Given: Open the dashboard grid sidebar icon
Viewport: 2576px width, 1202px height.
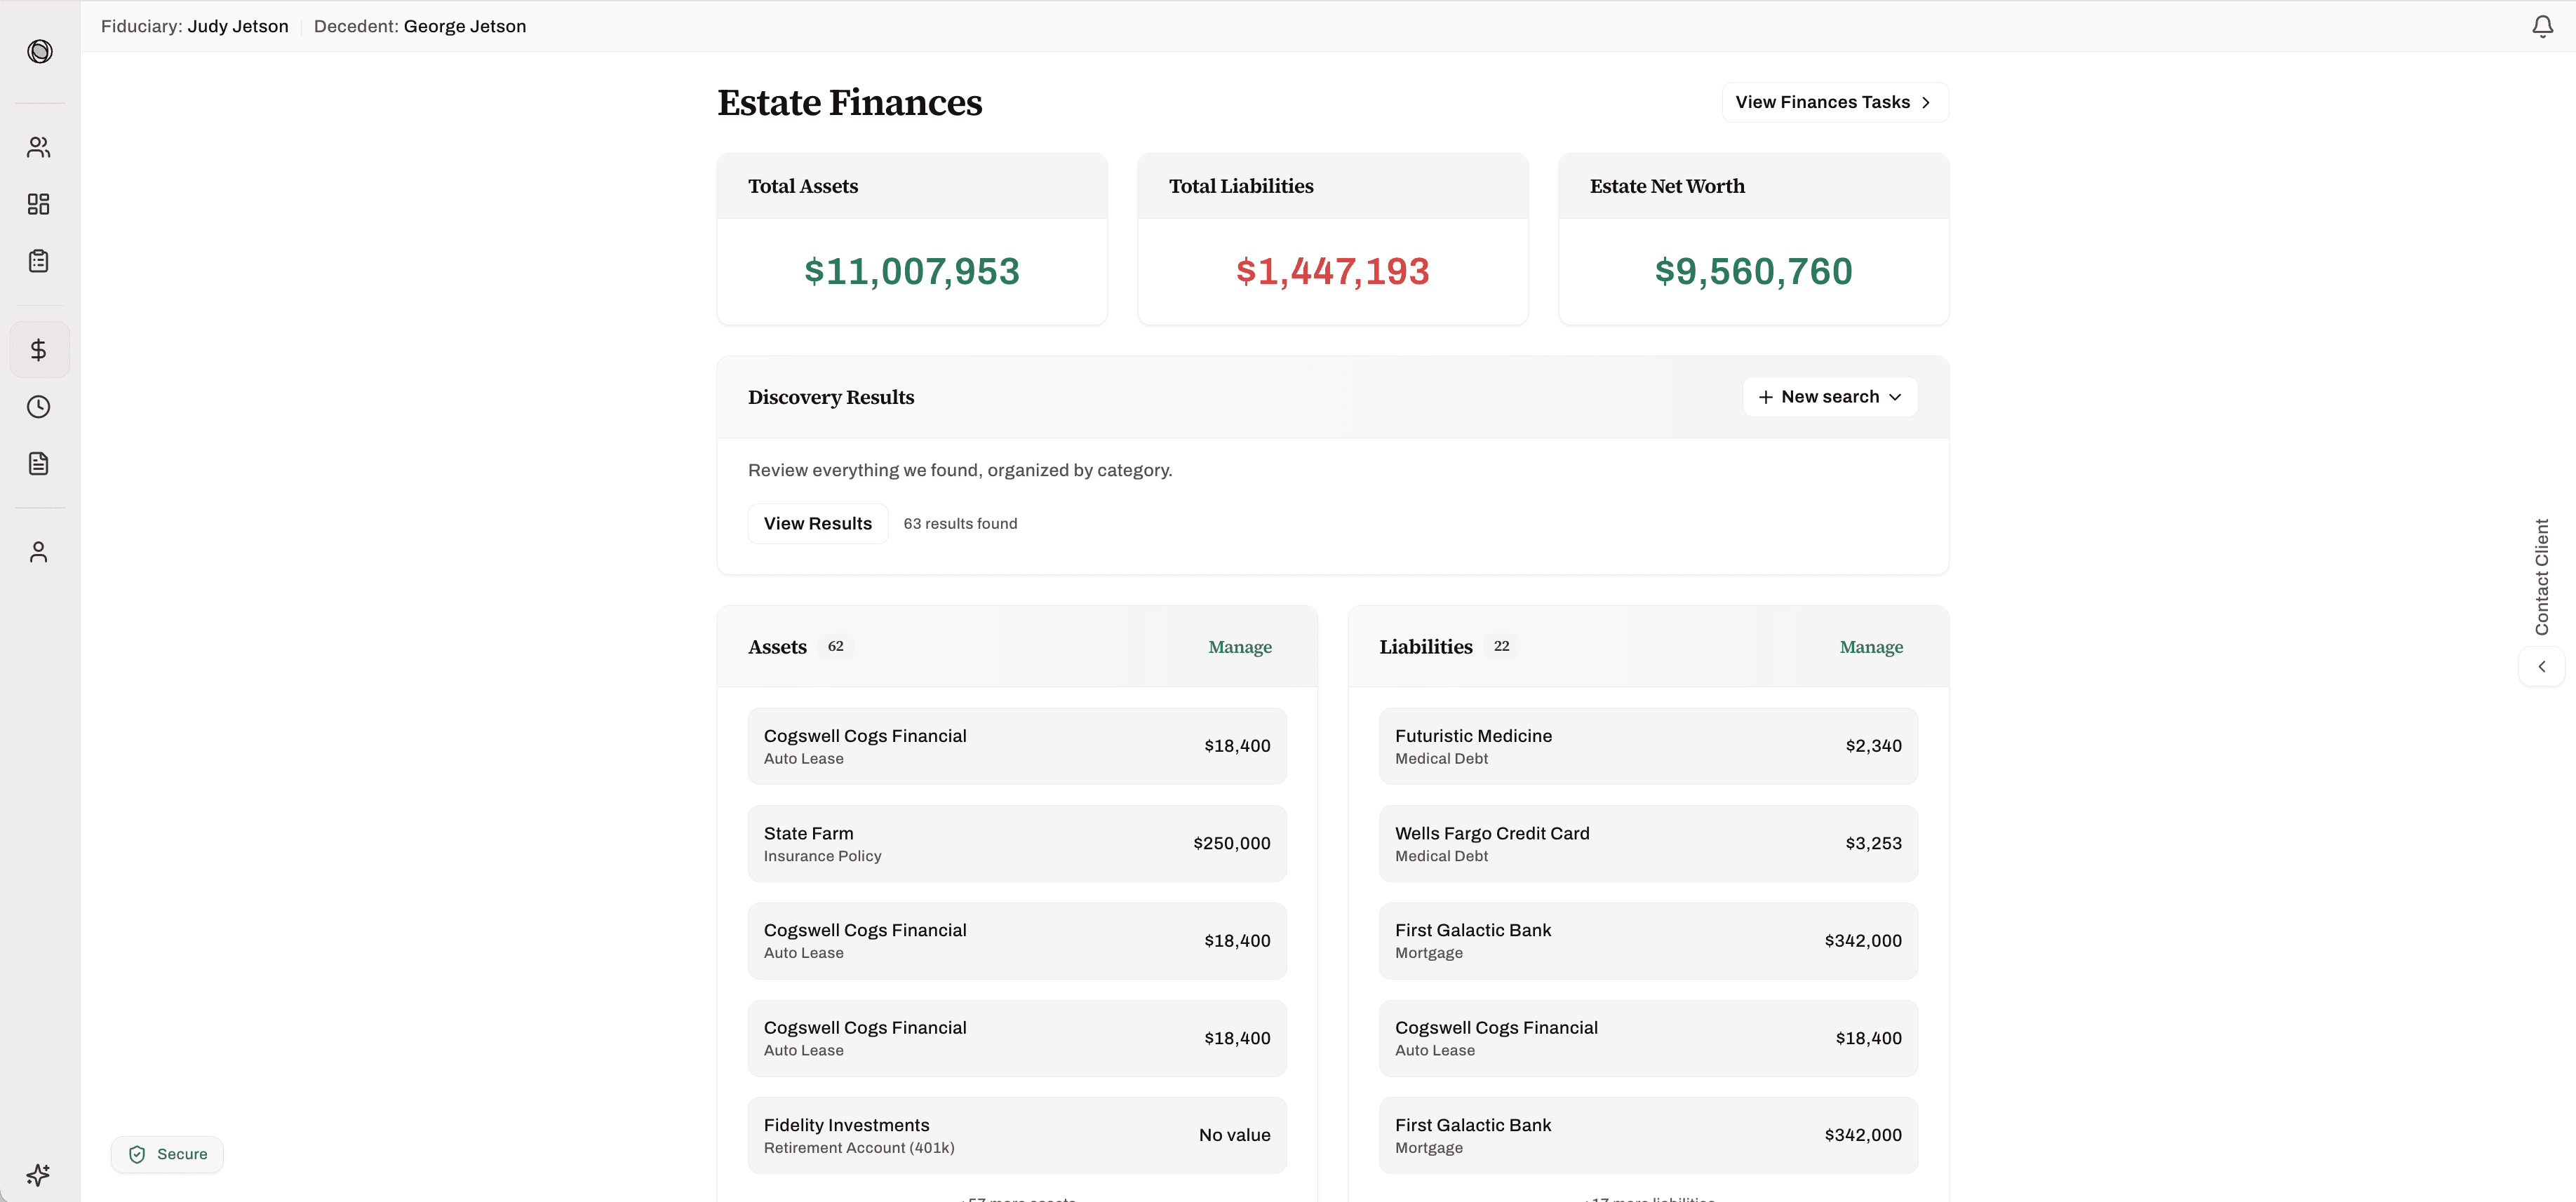Looking at the screenshot, I should [x=39, y=204].
